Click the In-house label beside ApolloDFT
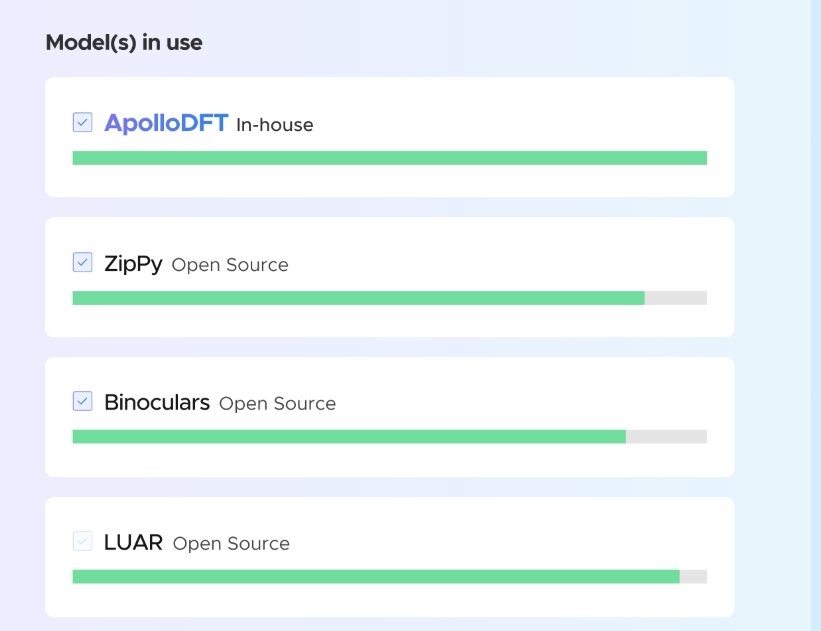The image size is (821, 631). pyautogui.click(x=275, y=125)
